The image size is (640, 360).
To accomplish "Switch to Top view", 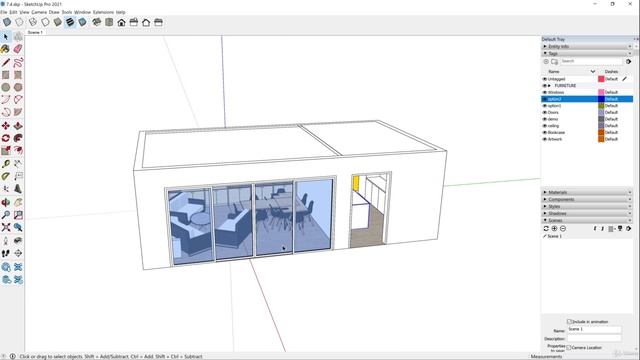I will (109, 22).
